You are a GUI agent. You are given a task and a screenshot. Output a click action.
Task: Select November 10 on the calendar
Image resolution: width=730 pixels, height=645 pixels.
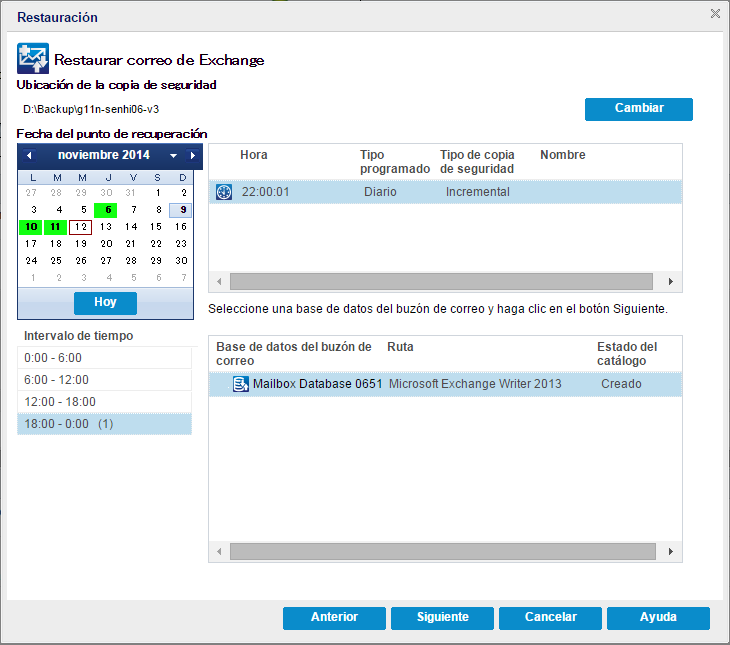pos(31,227)
